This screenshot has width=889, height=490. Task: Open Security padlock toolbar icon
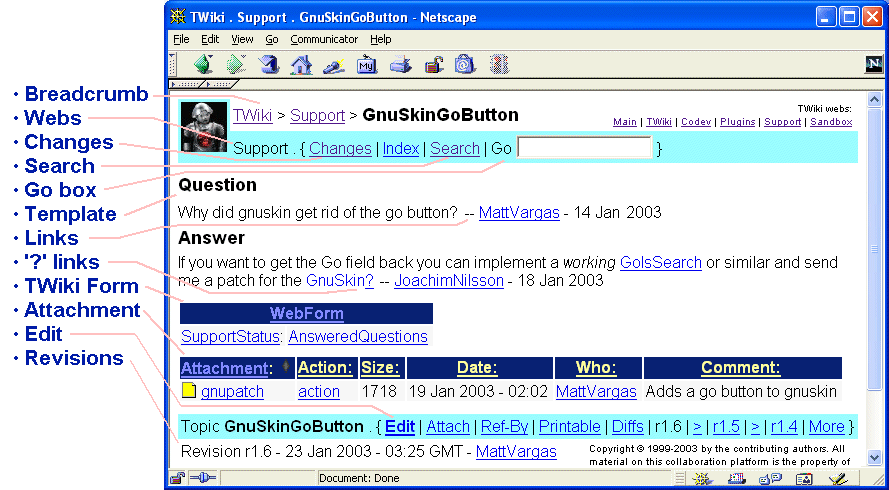click(x=433, y=65)
